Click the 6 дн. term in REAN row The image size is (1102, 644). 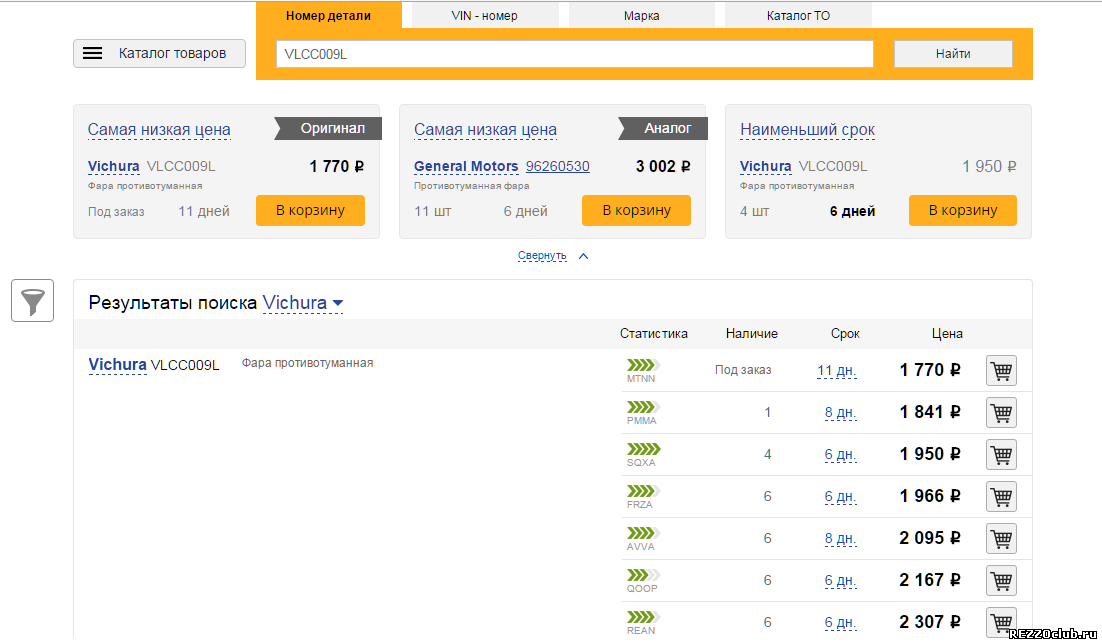[x=841, y=622]
